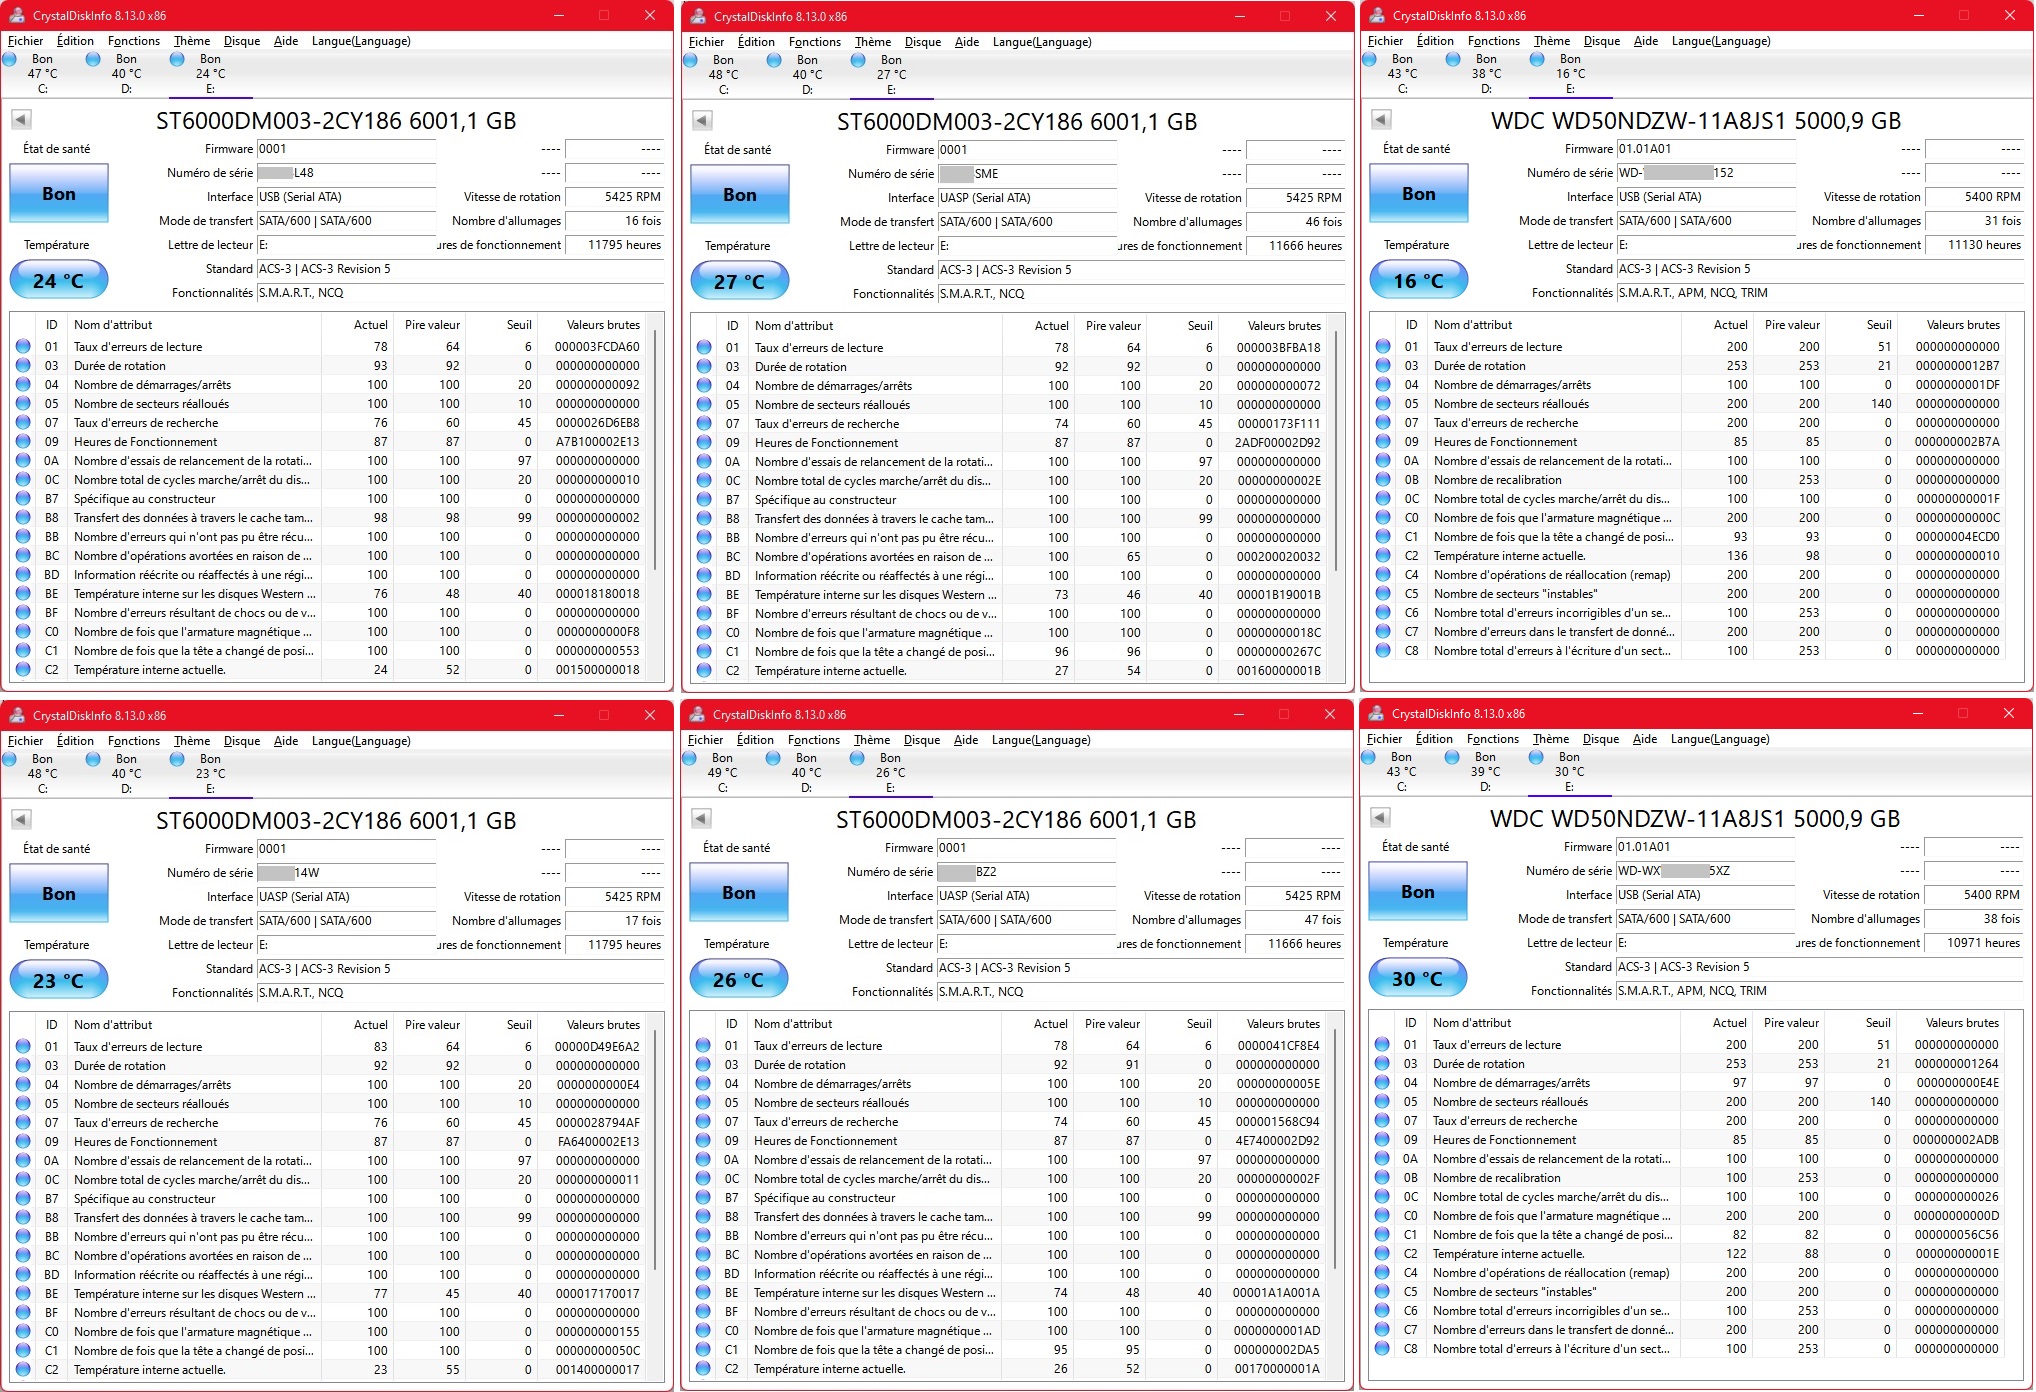Open the Langue(Language) menu in the window with serial ending 14W

[361, 741]
